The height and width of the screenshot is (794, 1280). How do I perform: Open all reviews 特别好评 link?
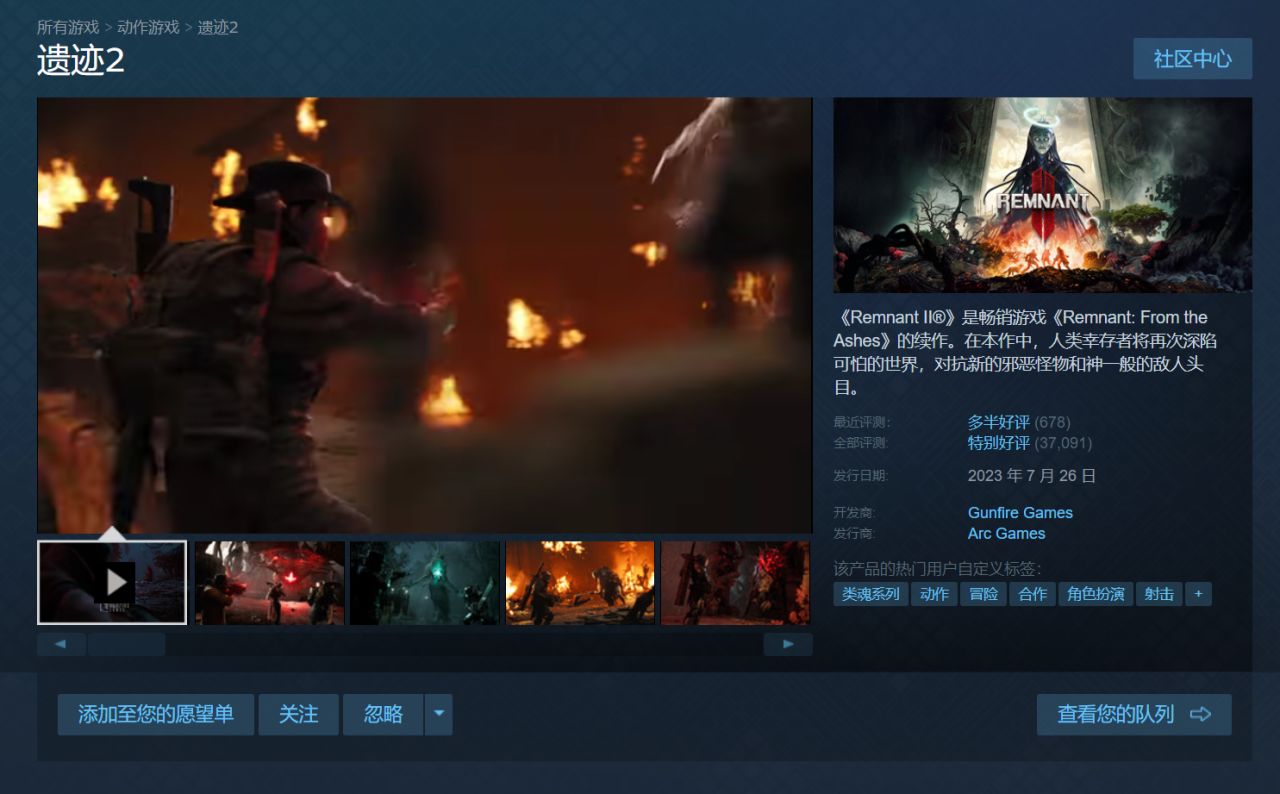pos(998,443)
